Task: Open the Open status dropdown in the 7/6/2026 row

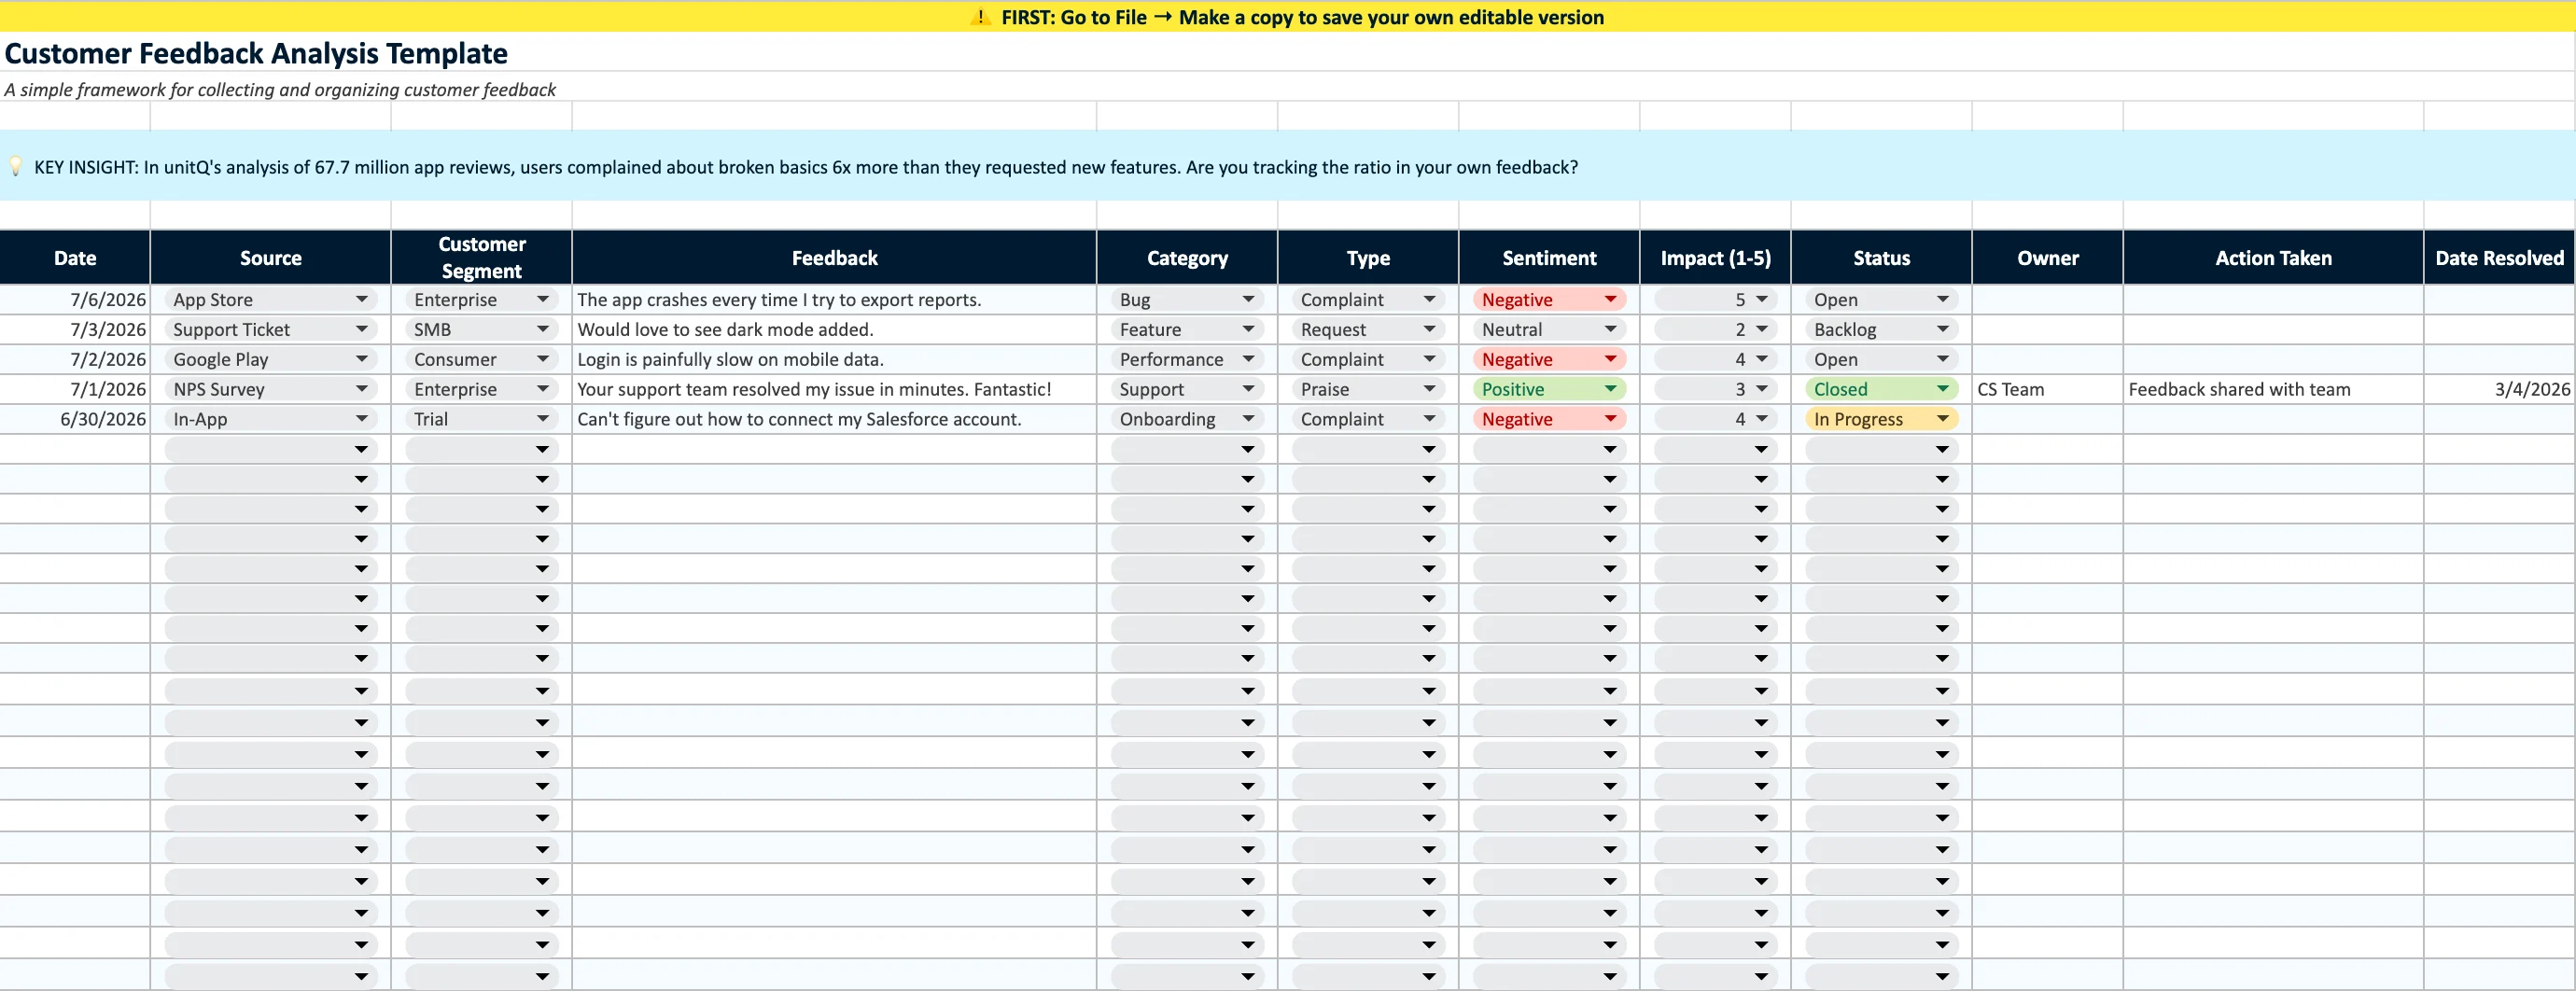Action: (1881, 299)
